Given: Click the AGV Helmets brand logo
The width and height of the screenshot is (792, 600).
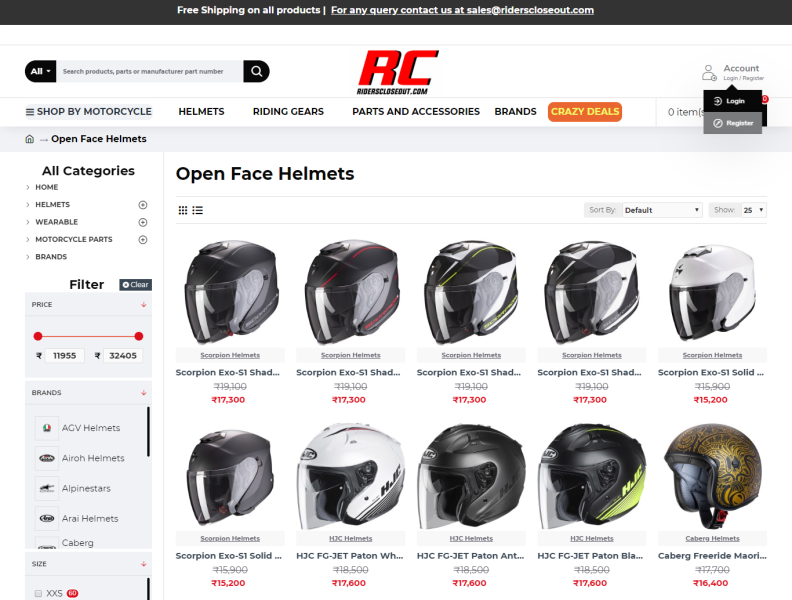Looking at the screenshot, I should 47,428.
